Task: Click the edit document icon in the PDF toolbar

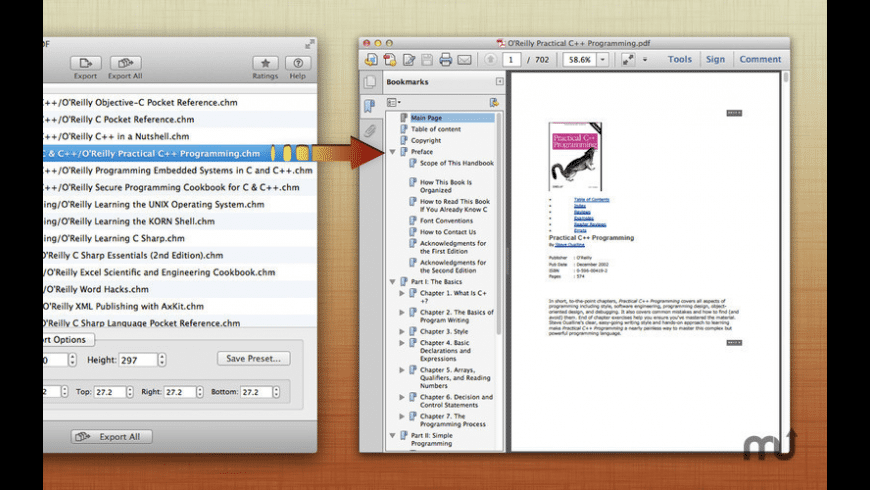Action: tap(409, 59)
